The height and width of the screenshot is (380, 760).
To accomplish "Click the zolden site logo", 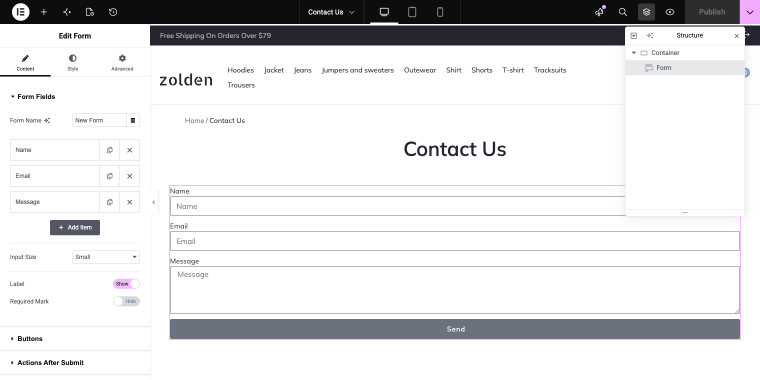I will tap(186, 79).
